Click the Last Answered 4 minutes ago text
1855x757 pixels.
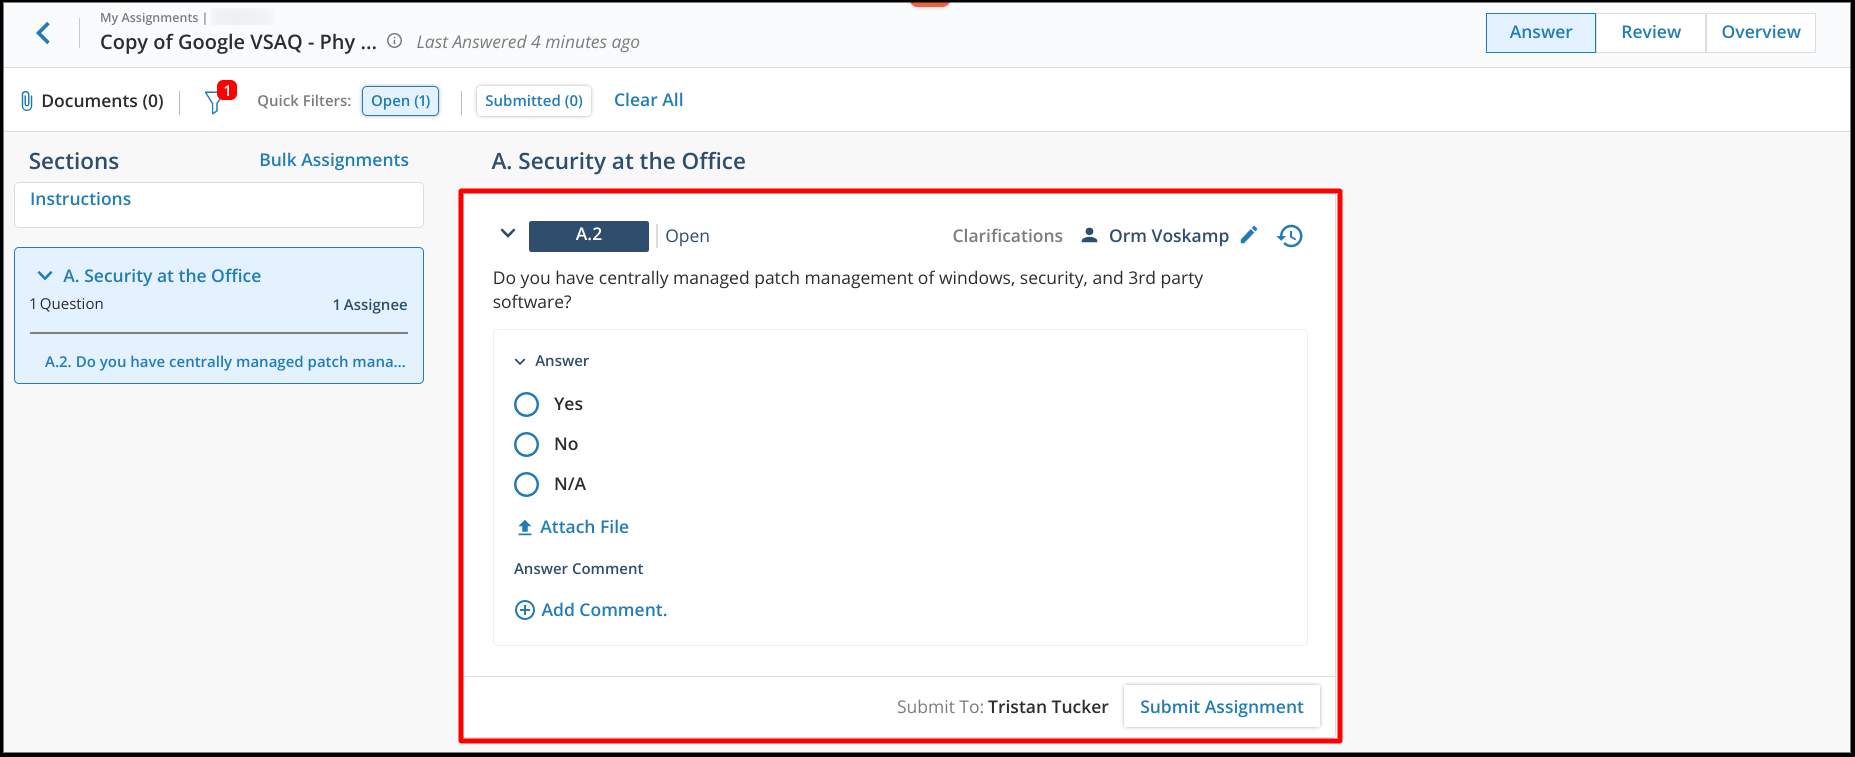528,42
